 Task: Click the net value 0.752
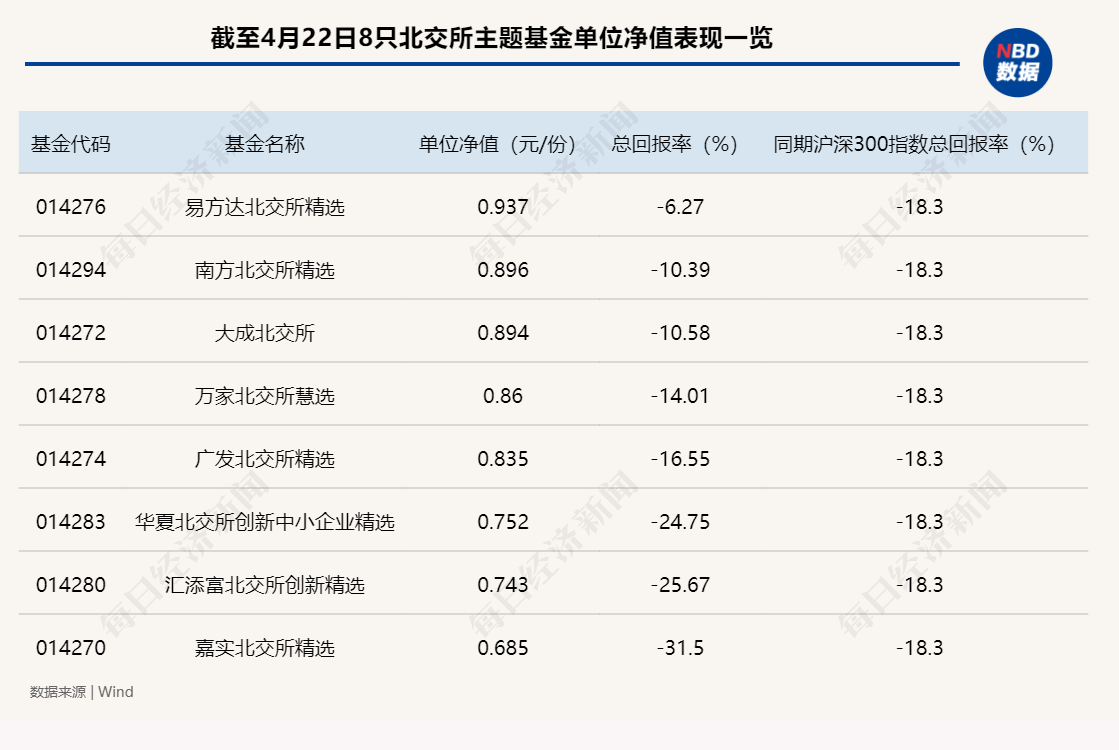[x=503, y=522]
